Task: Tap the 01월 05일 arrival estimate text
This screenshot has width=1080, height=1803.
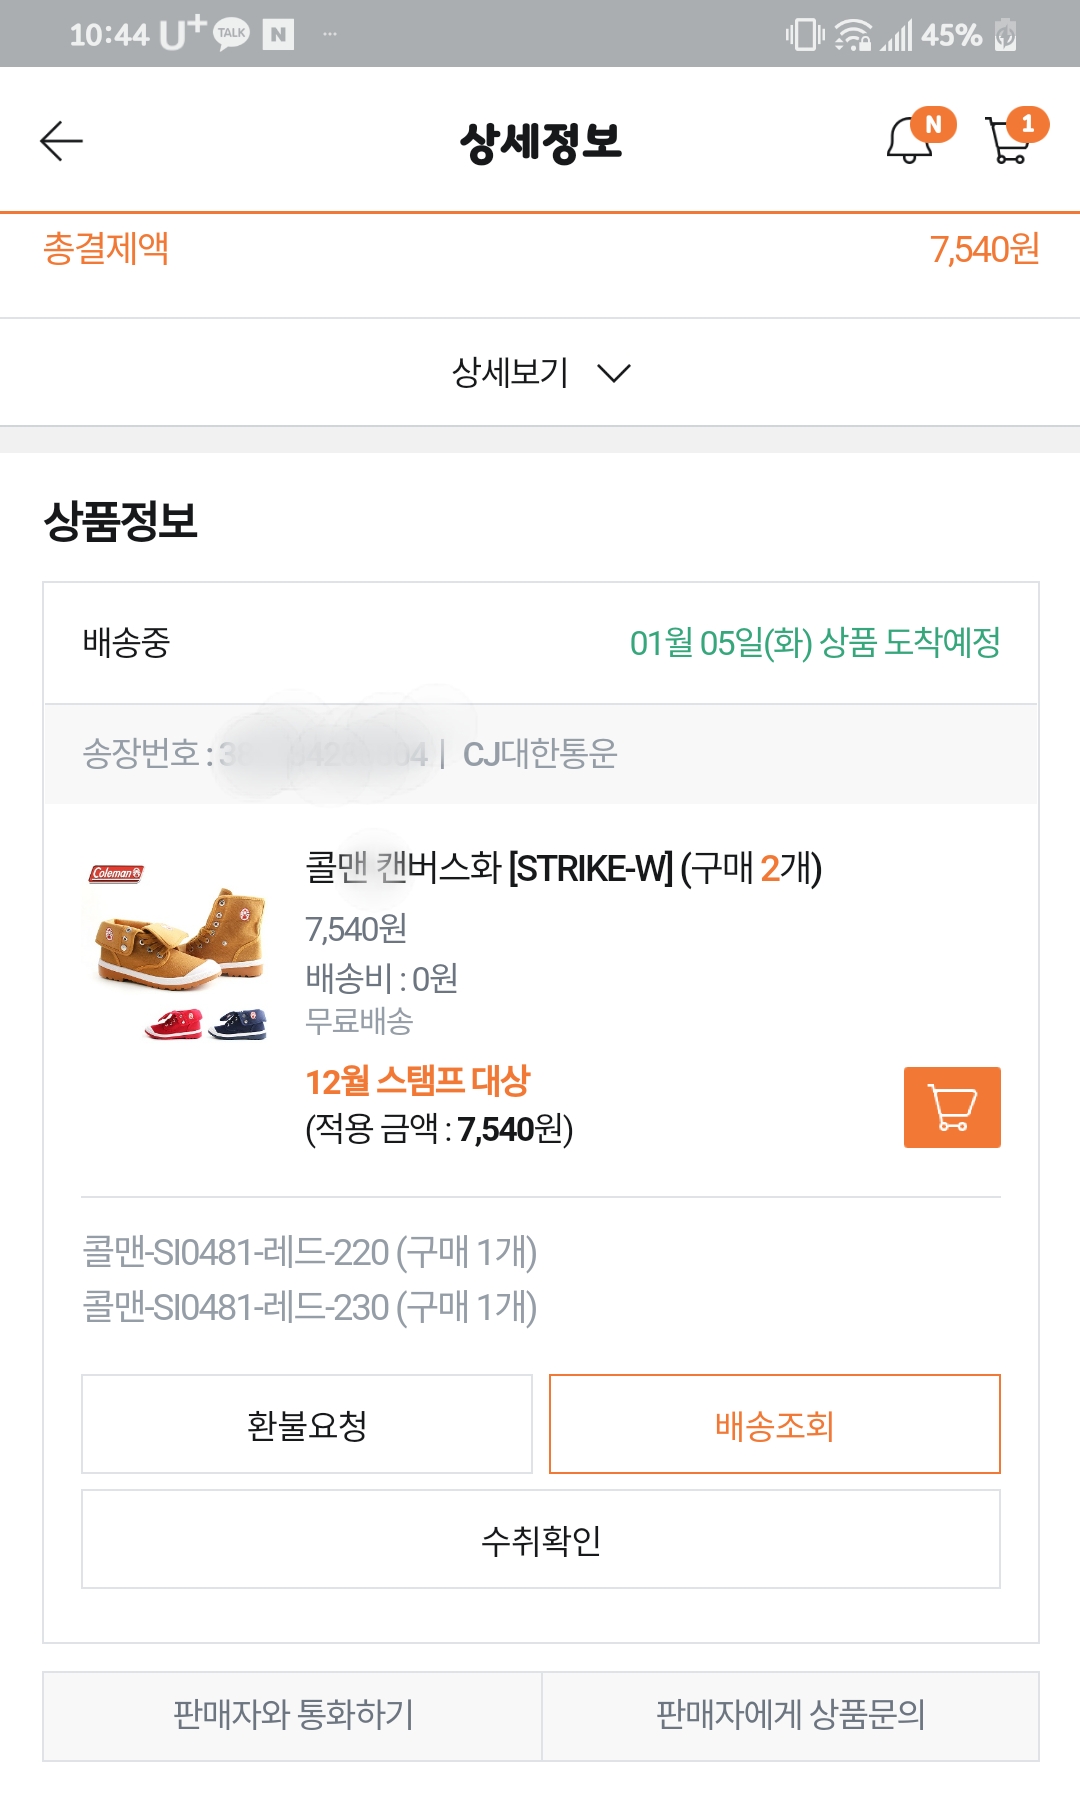Action: coord(815,642)
